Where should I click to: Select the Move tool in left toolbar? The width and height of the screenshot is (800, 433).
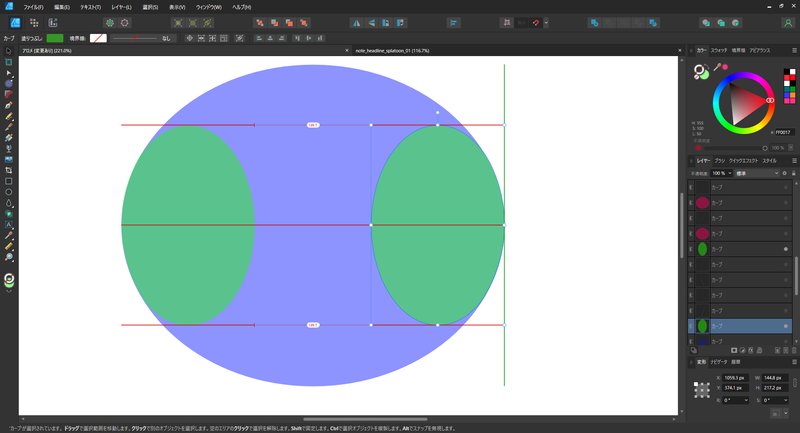point(9,51)
